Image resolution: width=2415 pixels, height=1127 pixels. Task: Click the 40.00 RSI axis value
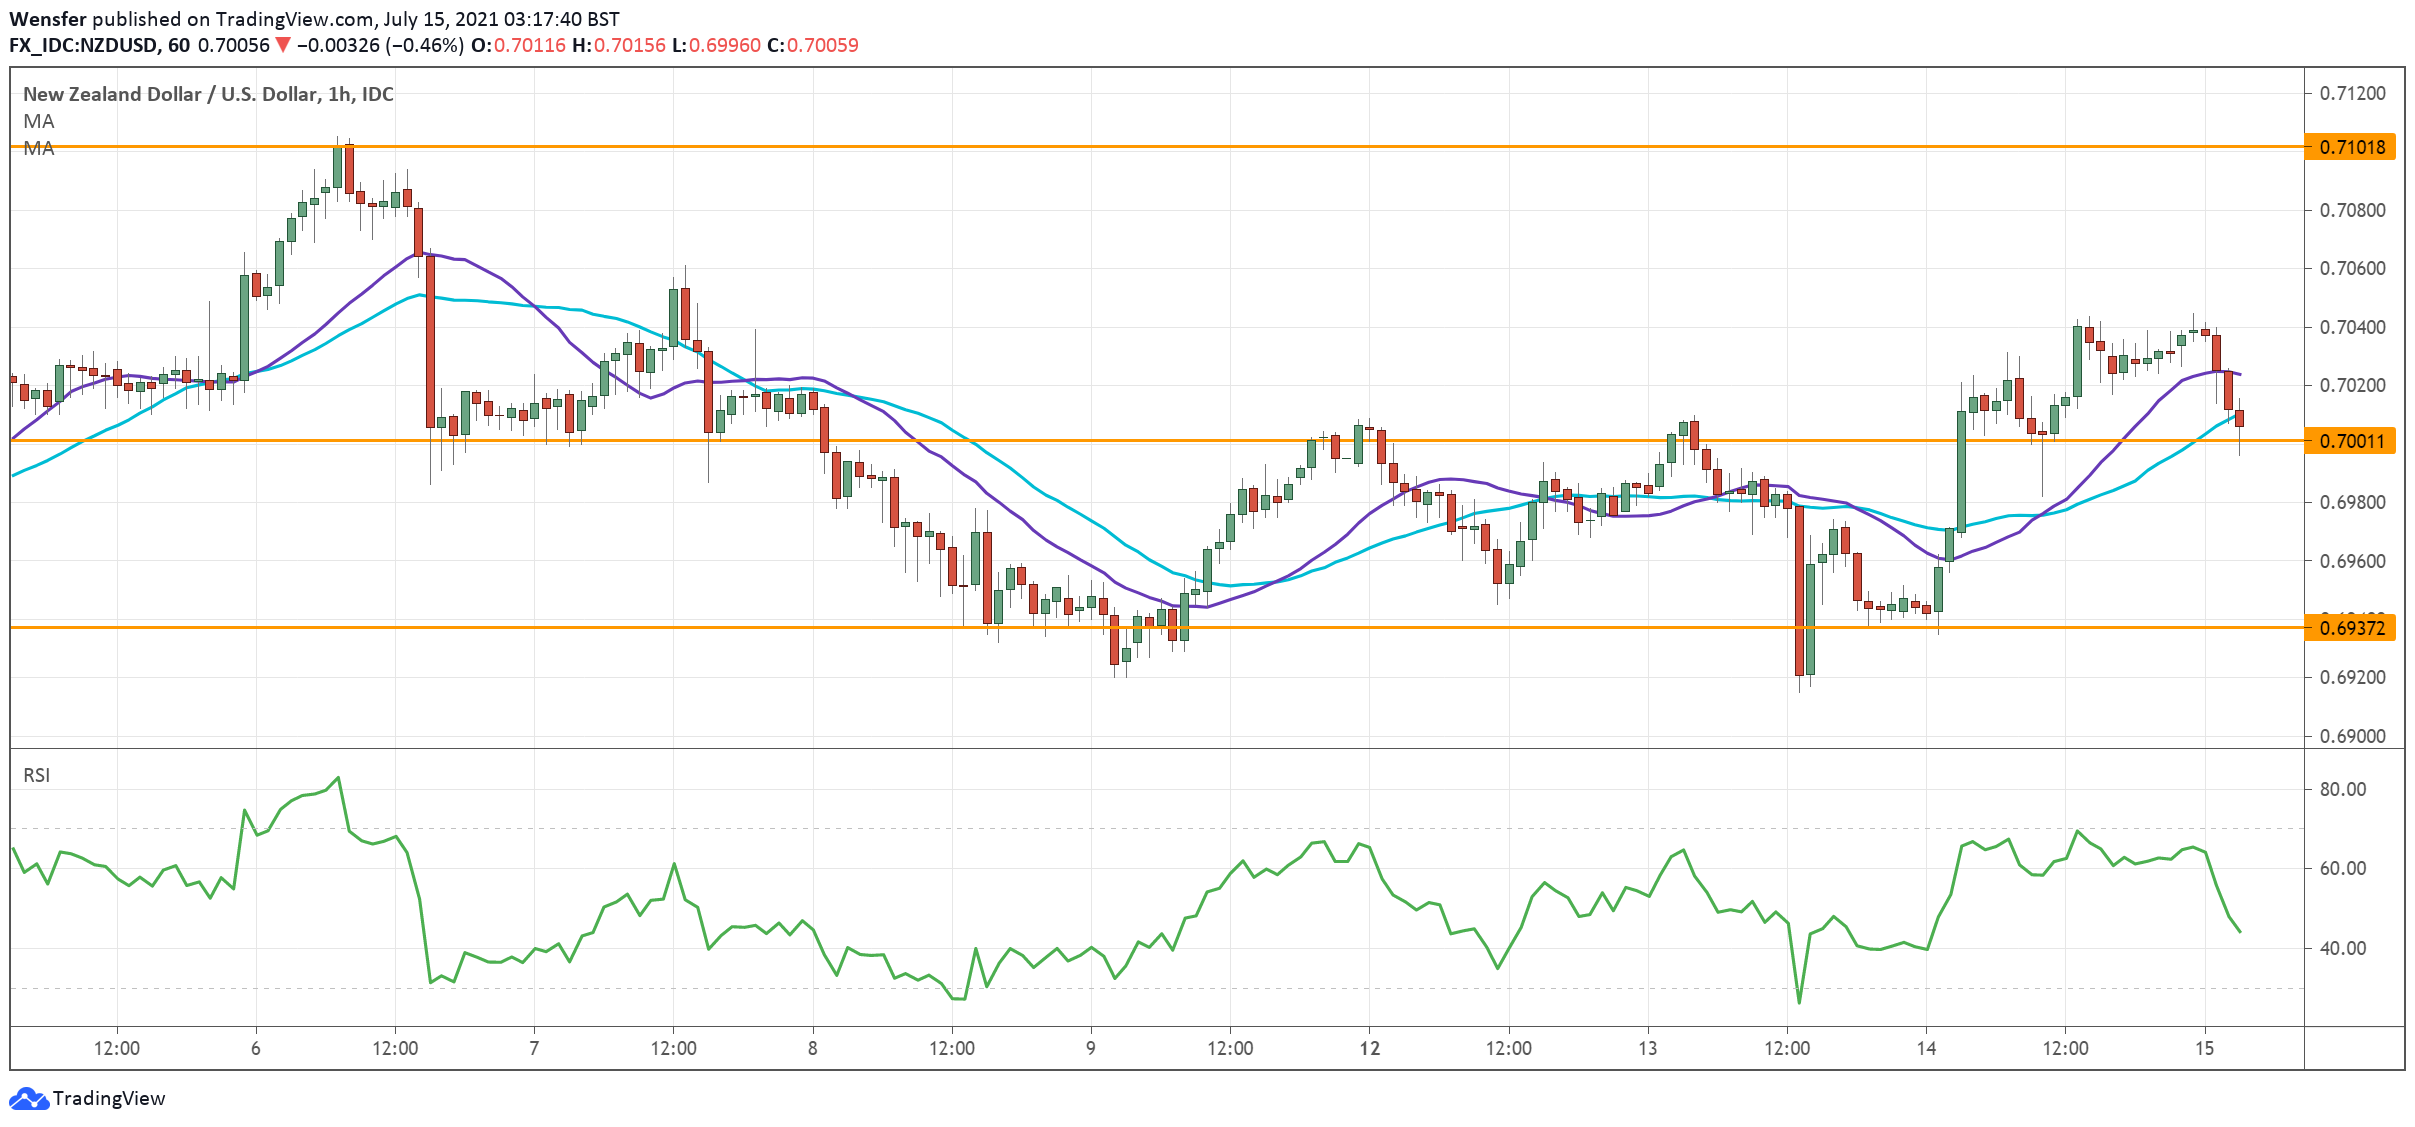(x=2342, y=948)
